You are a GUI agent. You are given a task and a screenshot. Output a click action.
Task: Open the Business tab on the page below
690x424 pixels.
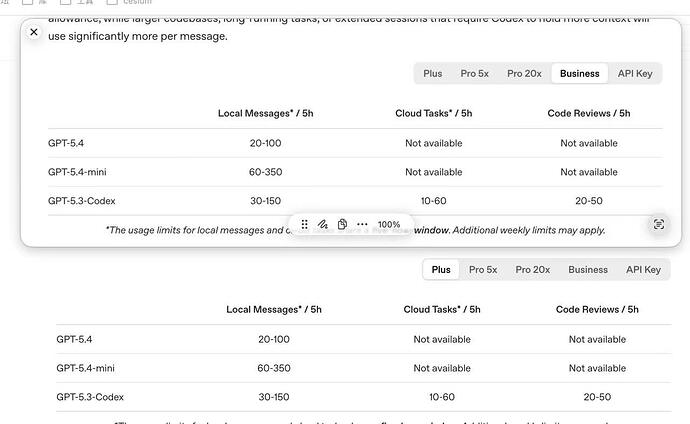coord(588,270)
